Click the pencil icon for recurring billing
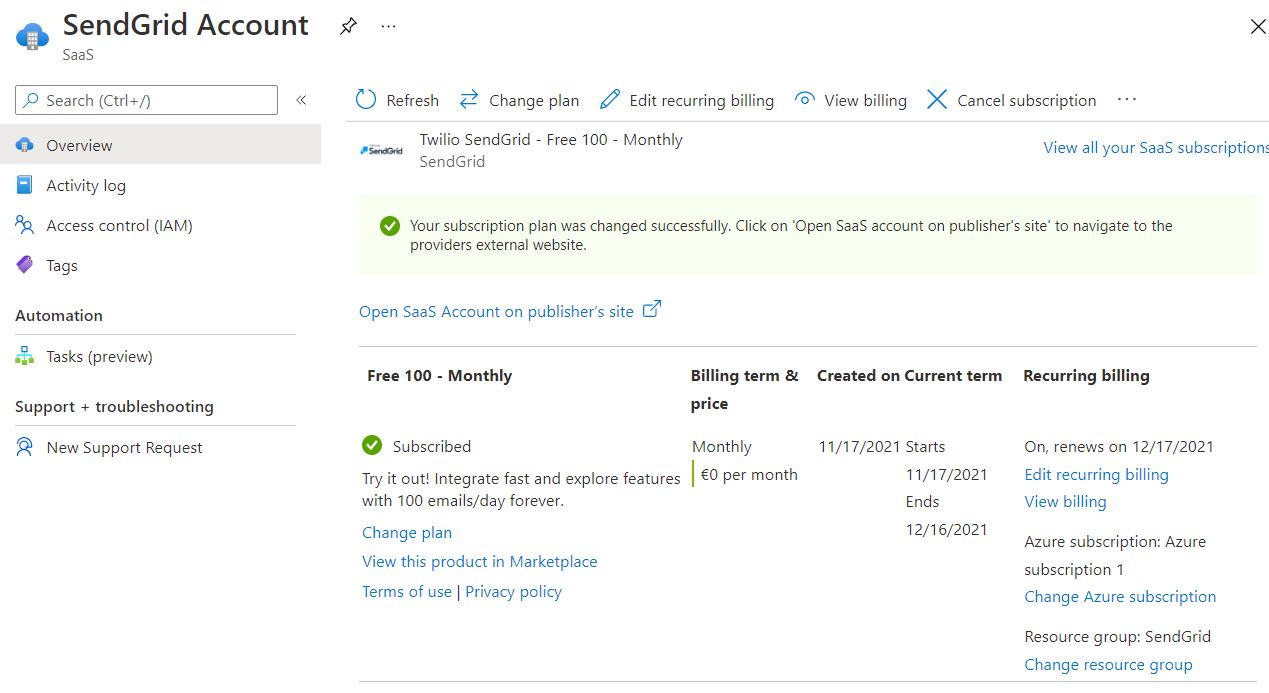Screen dimensions: 1269x693 [610, 100]
